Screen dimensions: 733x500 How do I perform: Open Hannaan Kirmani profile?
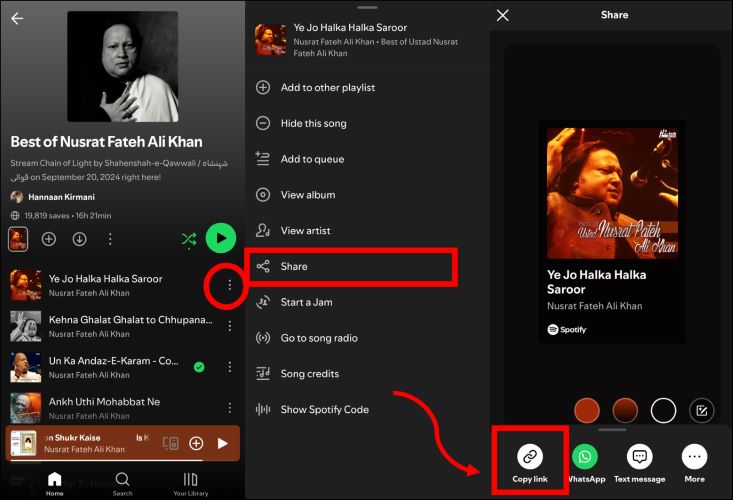click(53, 197)
